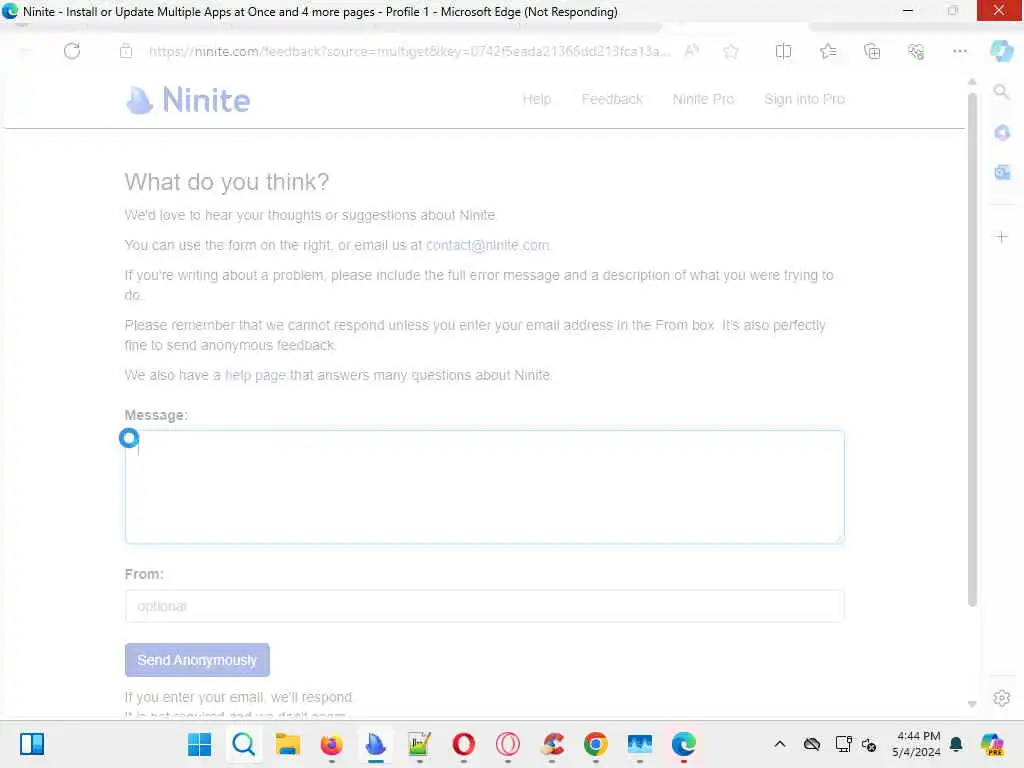1024x768 pixels.
Task: Open the help page link
Action: 255,375
